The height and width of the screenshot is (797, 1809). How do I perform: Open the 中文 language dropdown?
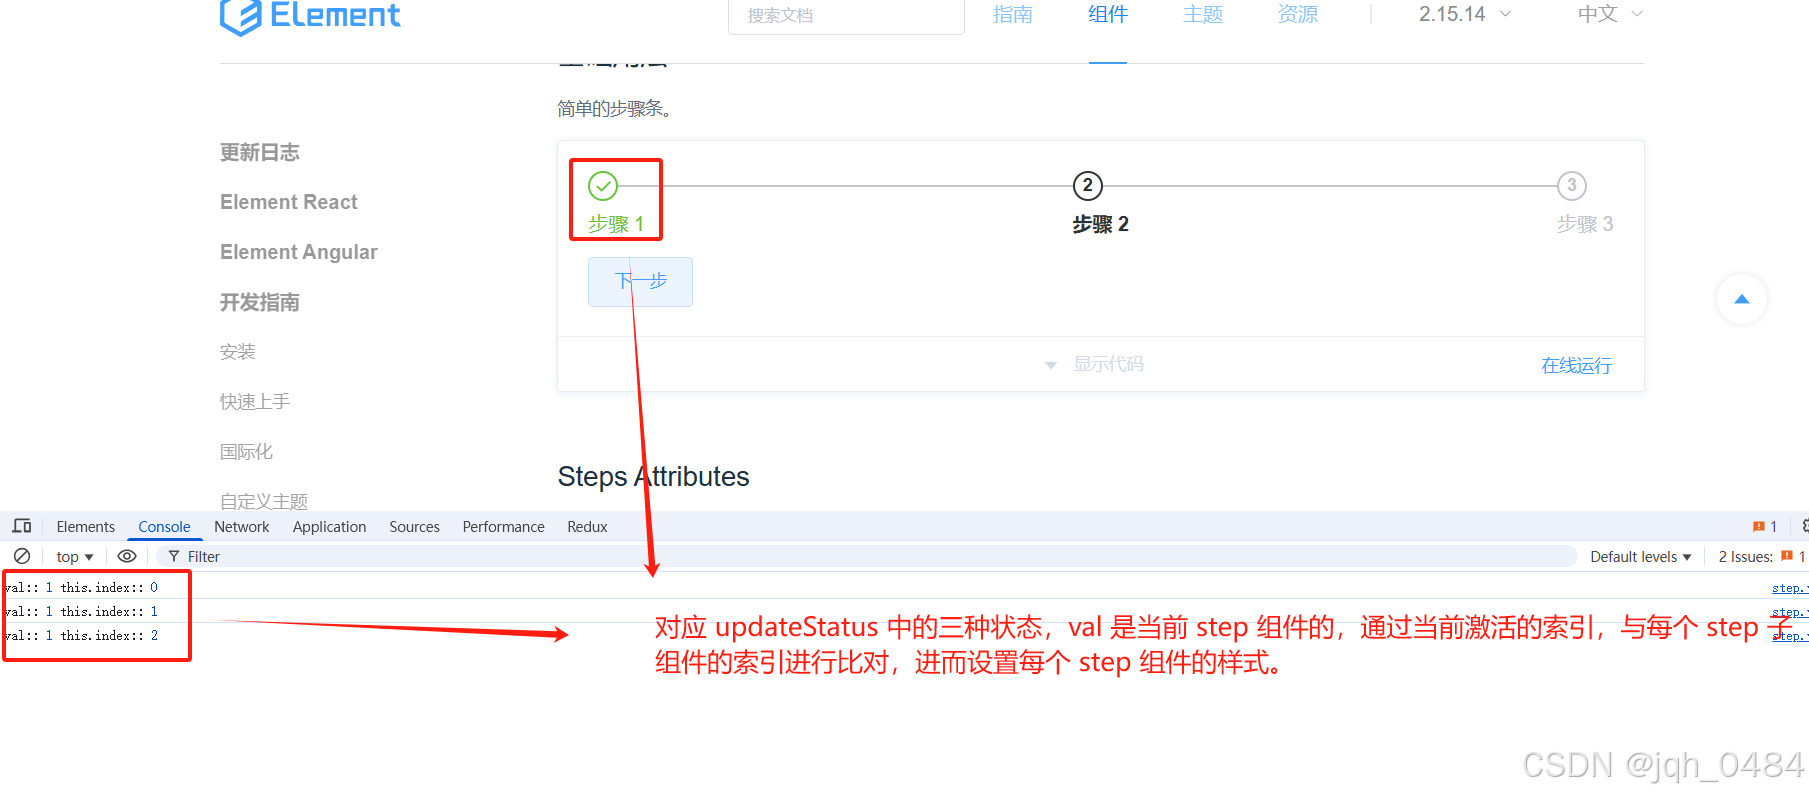point(1610,14)
